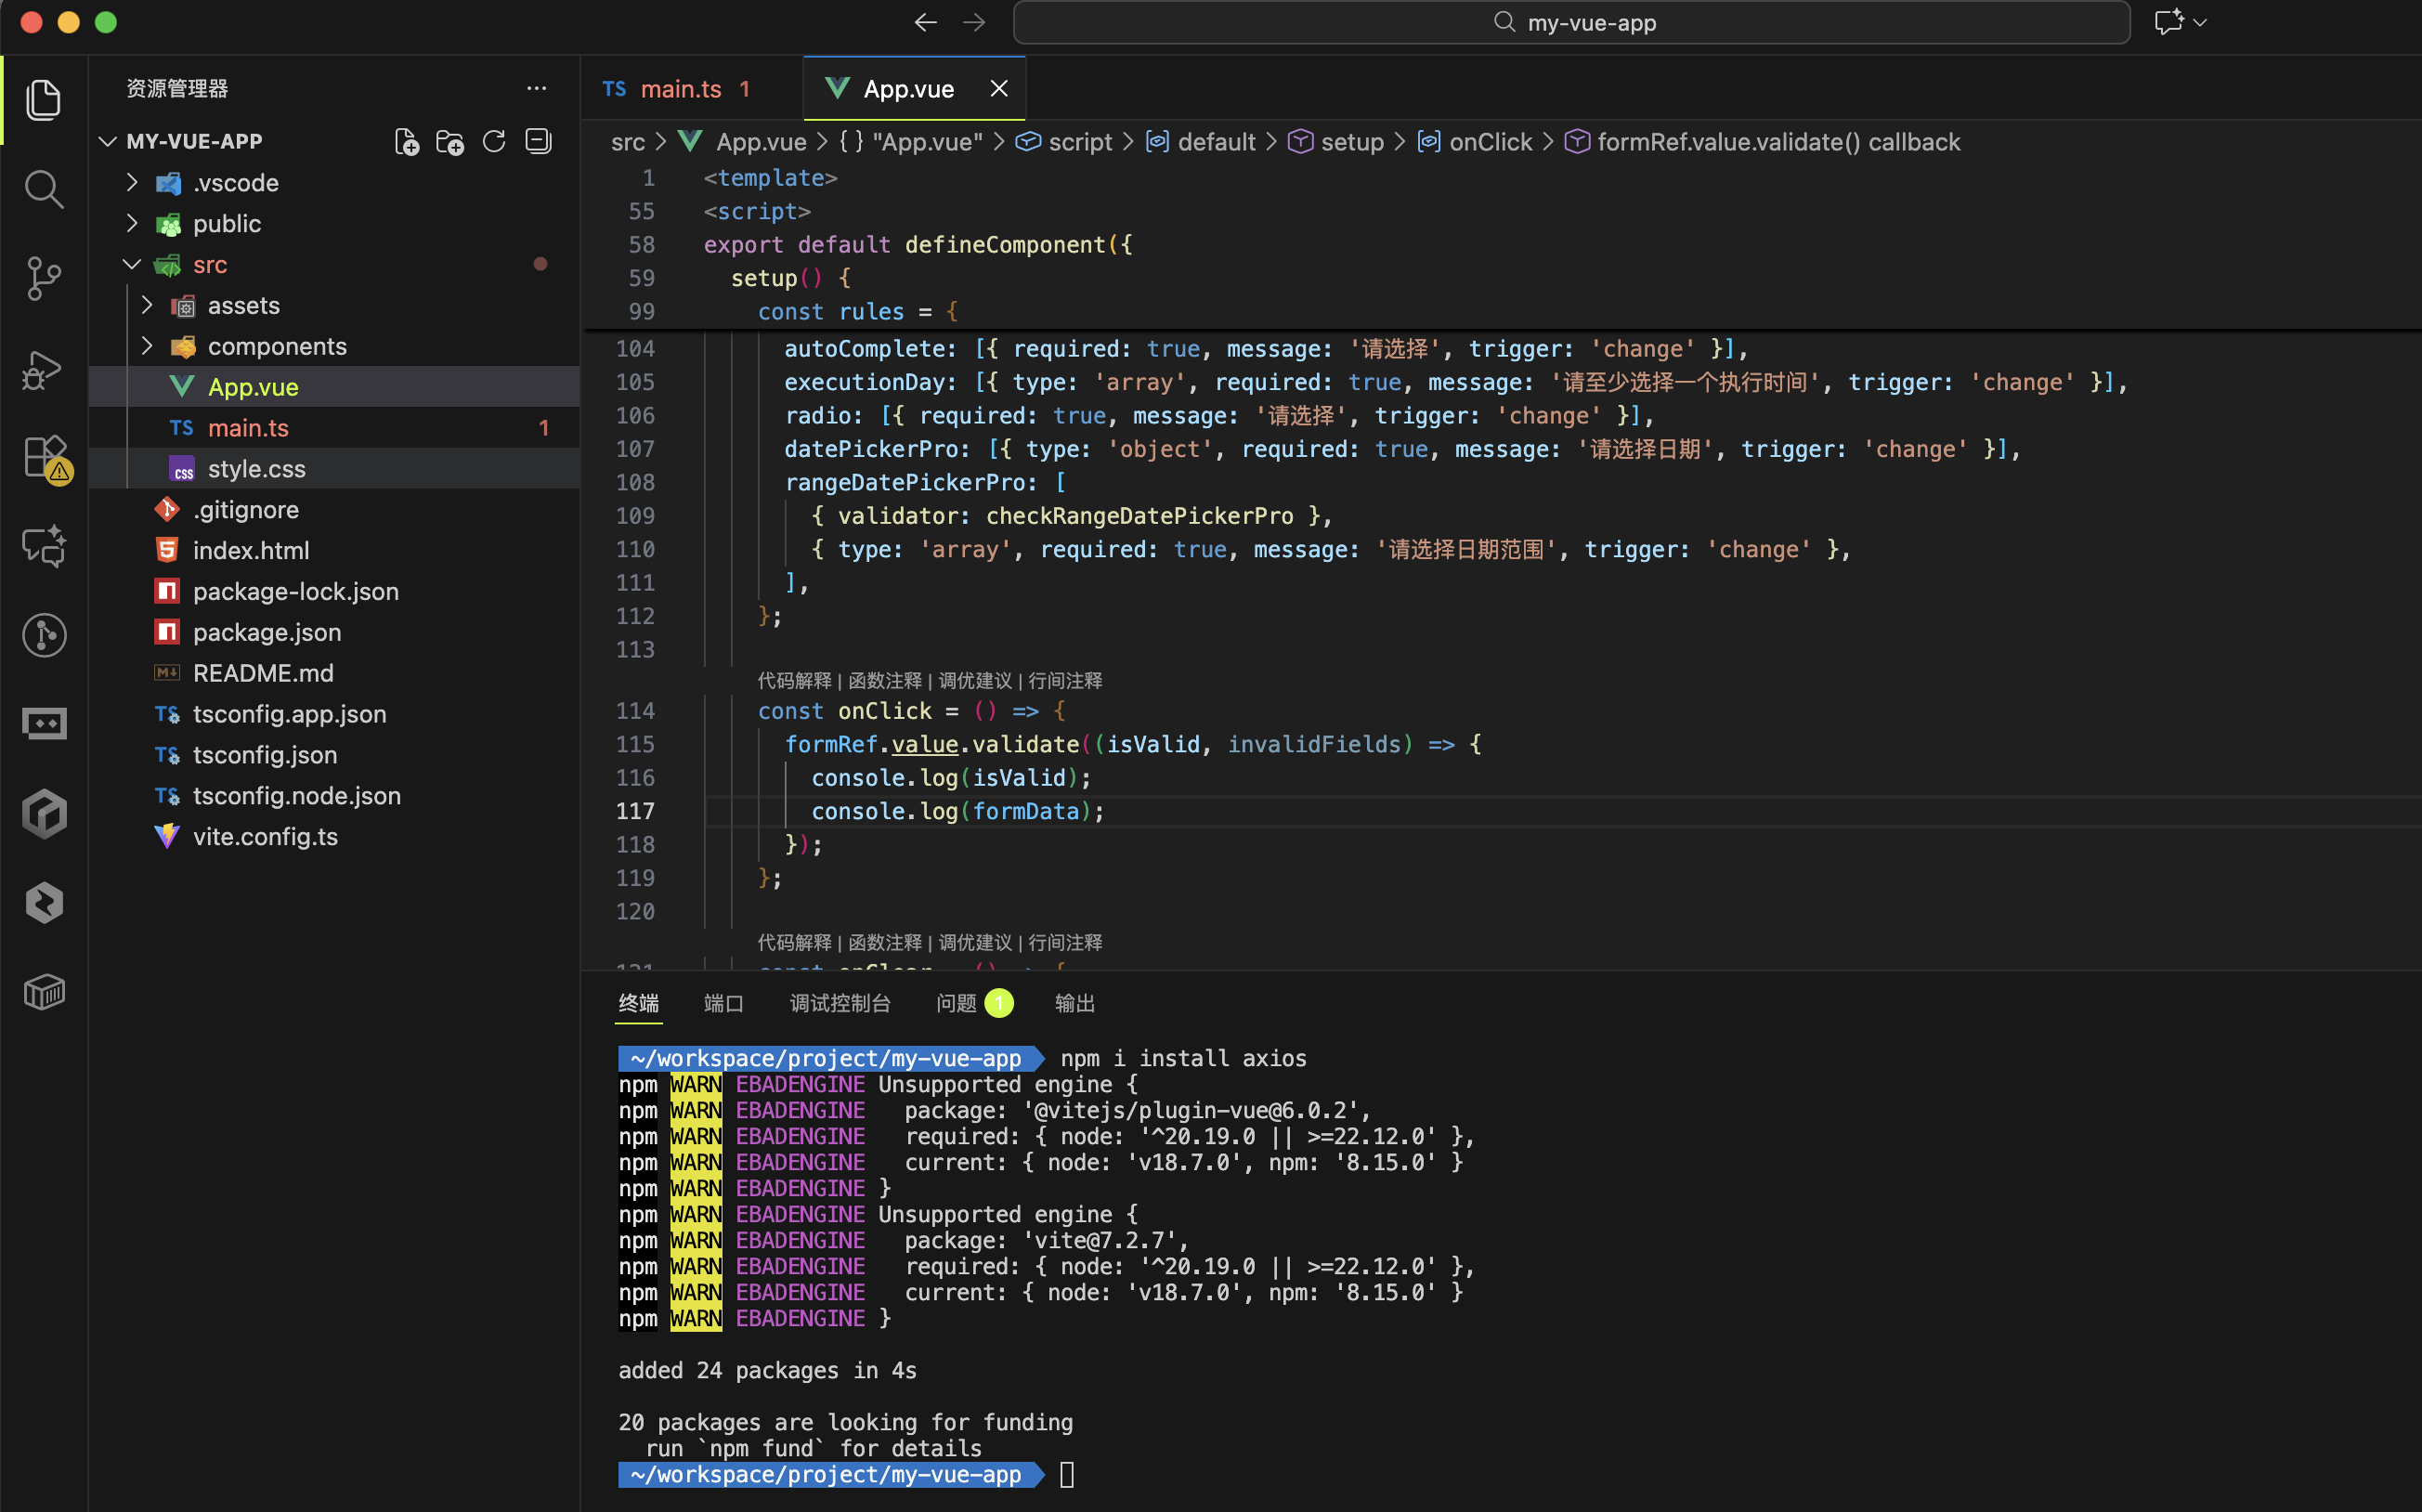Click the my-vue-app command center search box

1571,22
